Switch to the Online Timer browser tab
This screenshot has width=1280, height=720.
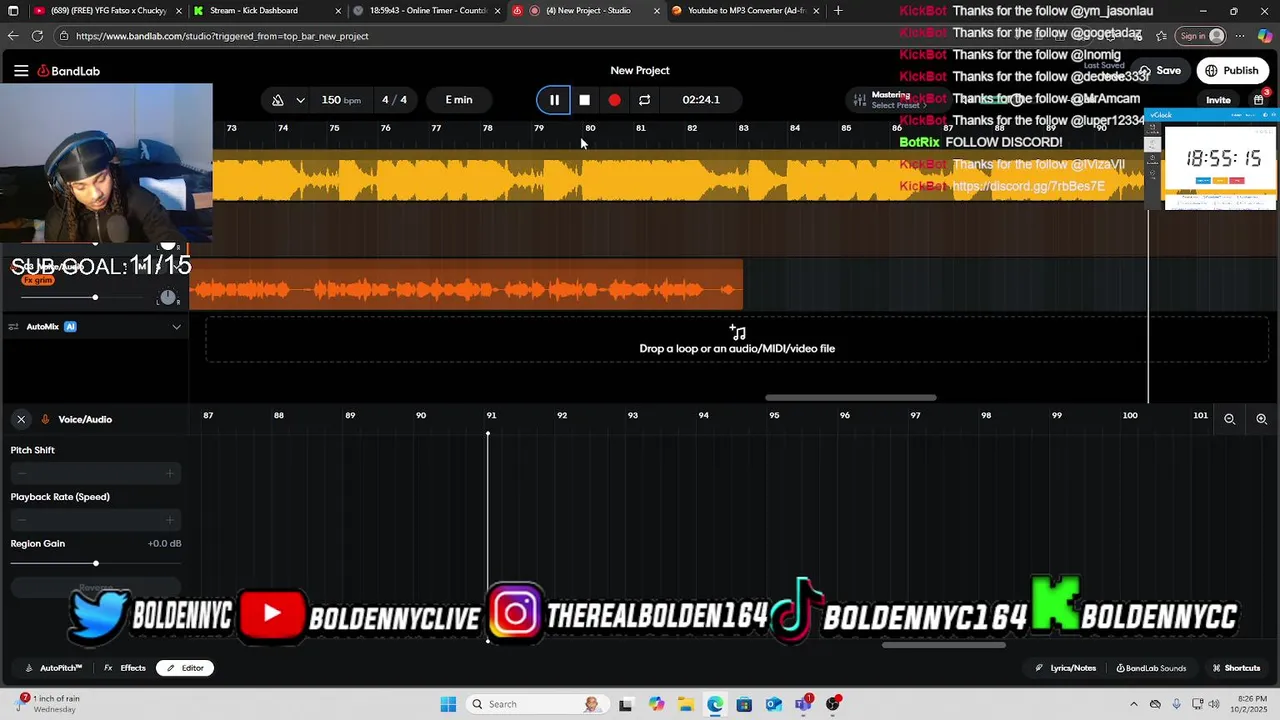pyautogui.click(x=426, y=11)
